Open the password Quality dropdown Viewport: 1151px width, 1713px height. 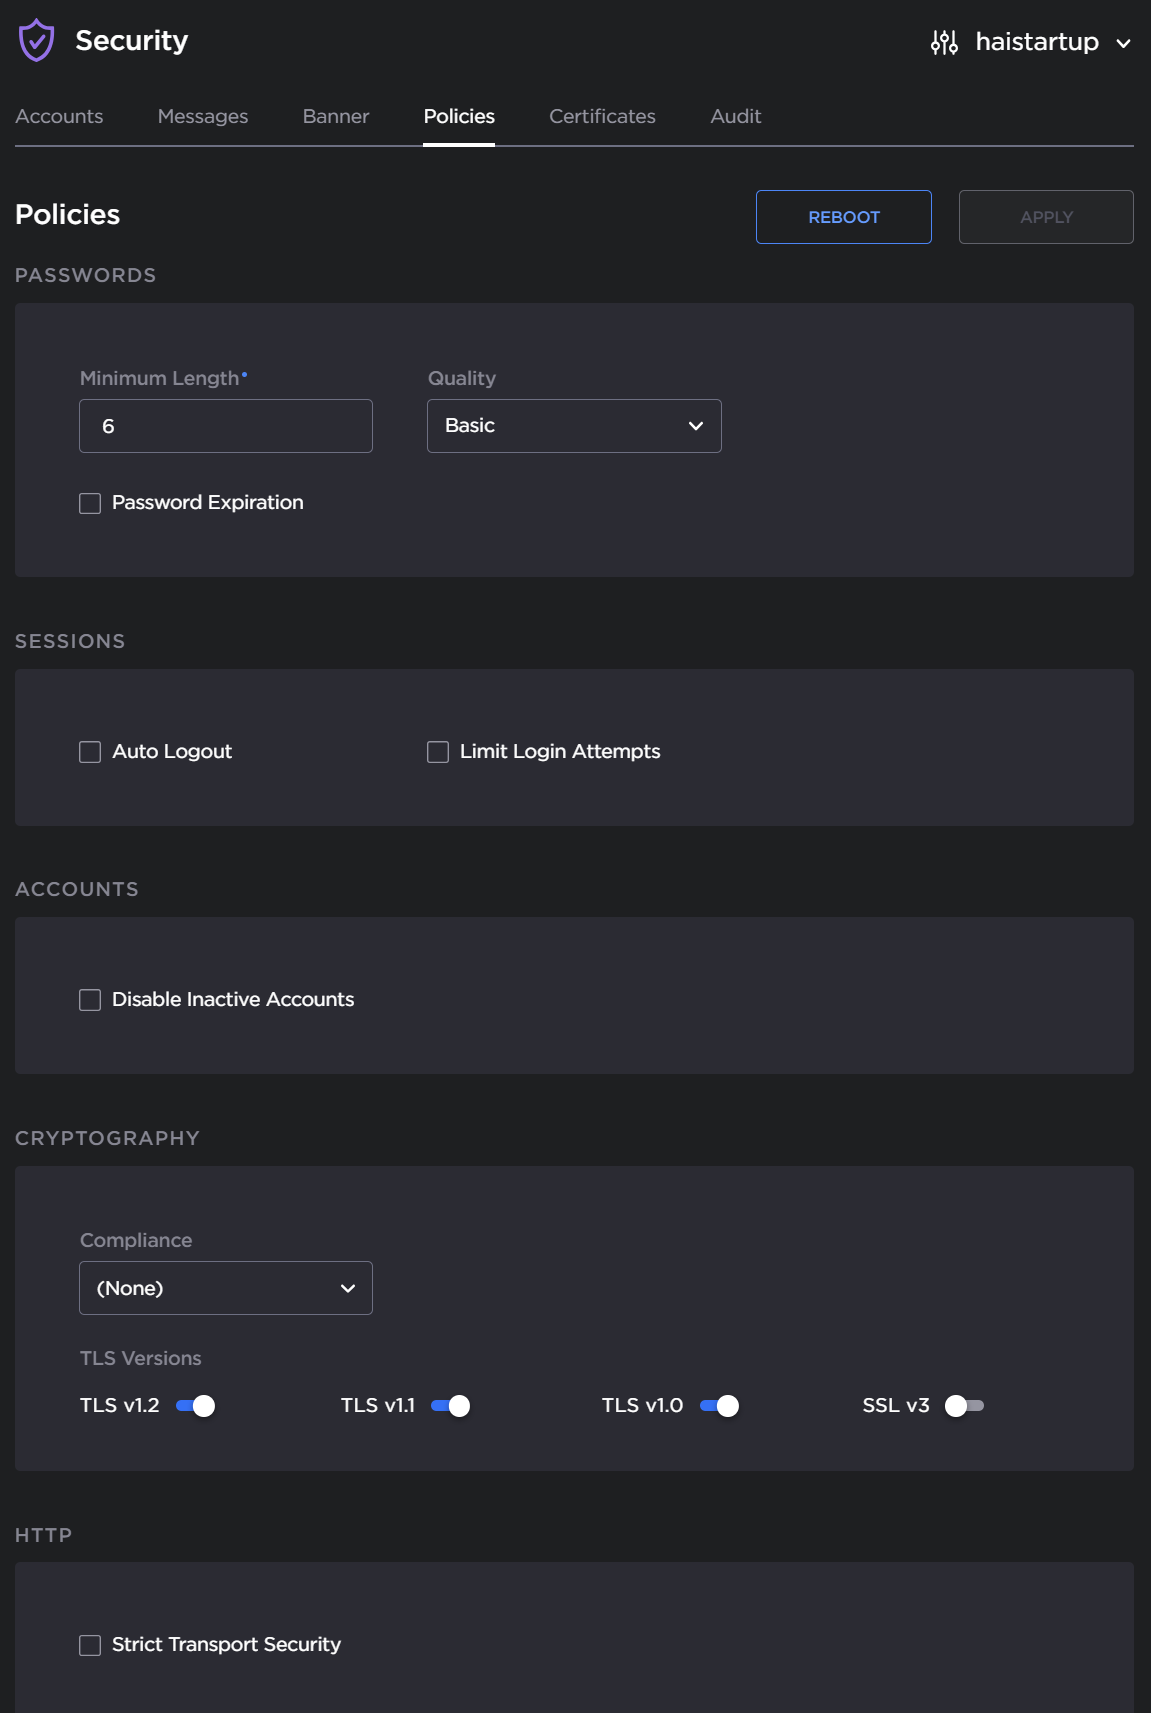click(574, 426)
